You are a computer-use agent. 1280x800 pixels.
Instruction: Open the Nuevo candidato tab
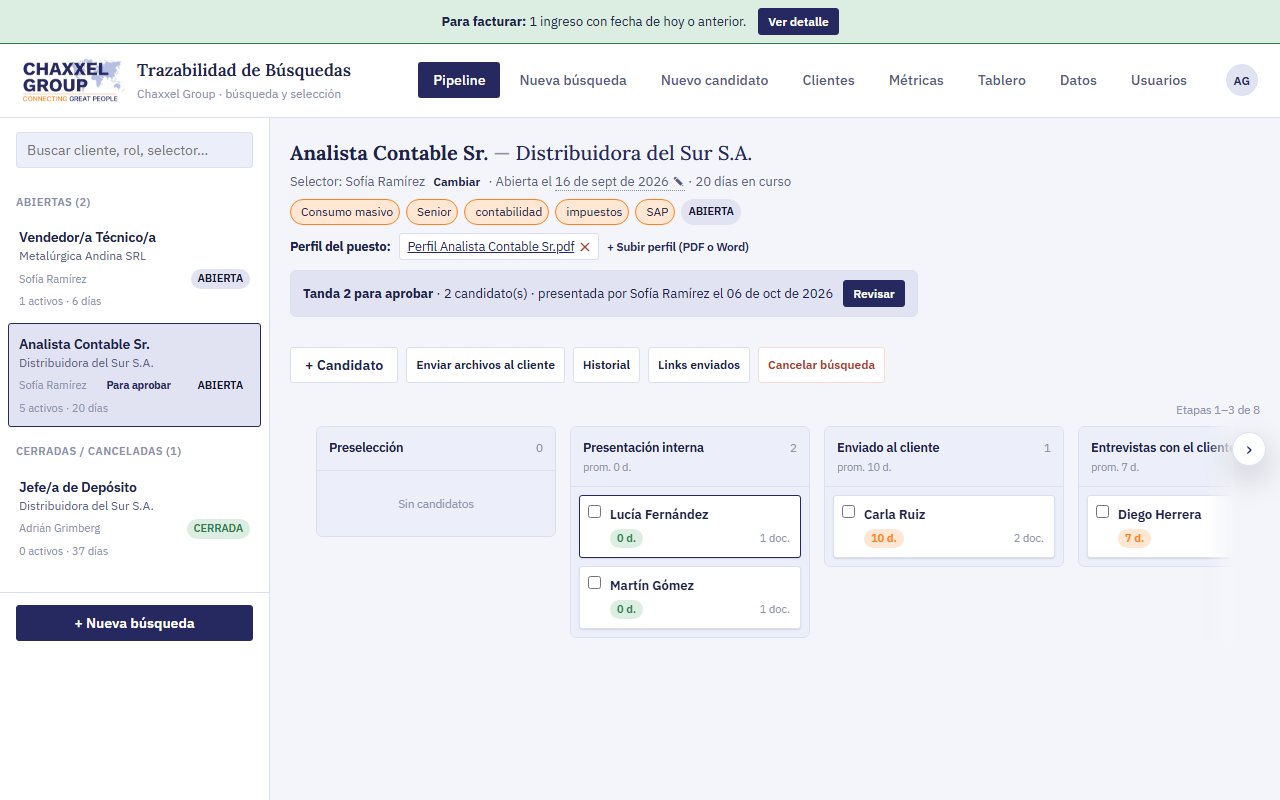click(714, 80)
